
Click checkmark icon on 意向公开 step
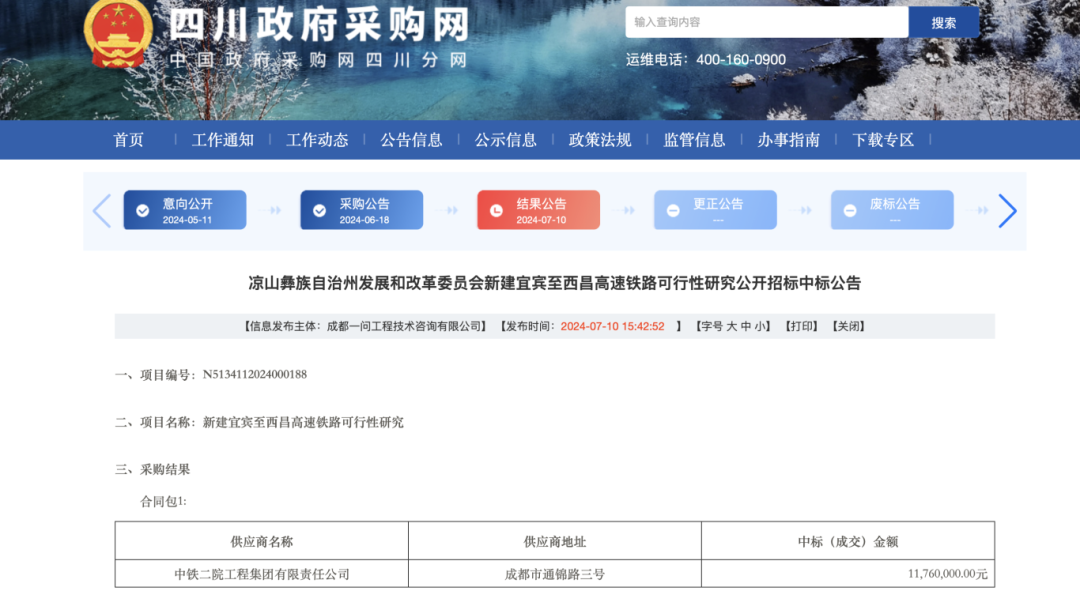coord(143,211)
